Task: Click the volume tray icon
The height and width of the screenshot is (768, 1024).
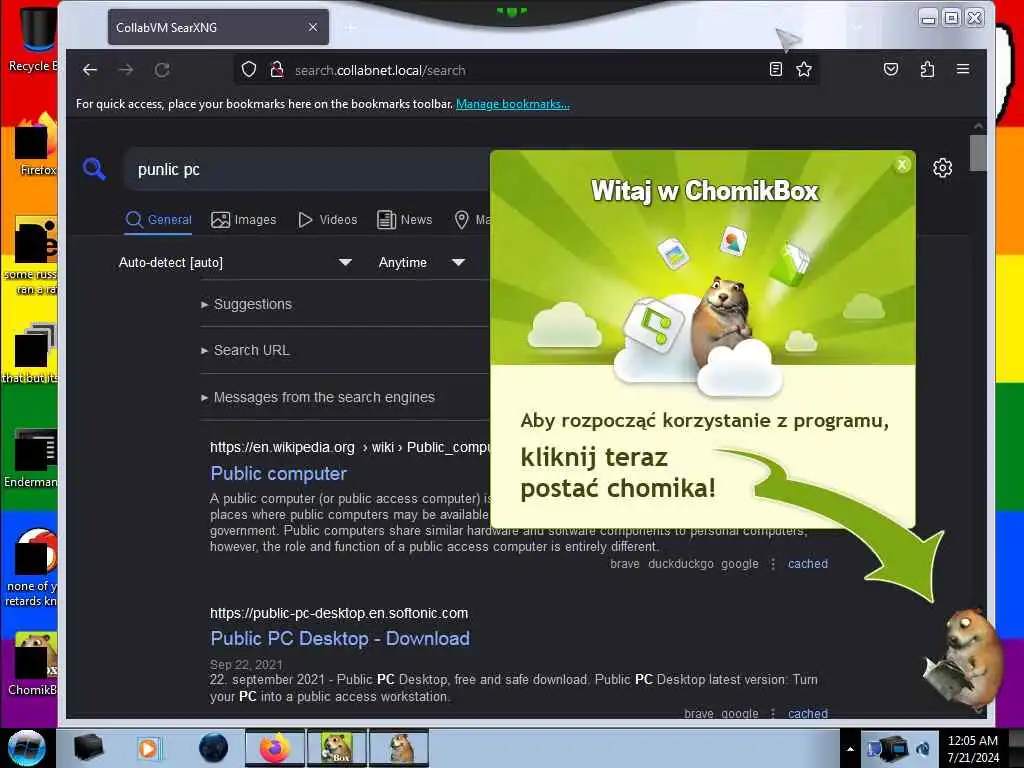Action: (x=923, y=749)
